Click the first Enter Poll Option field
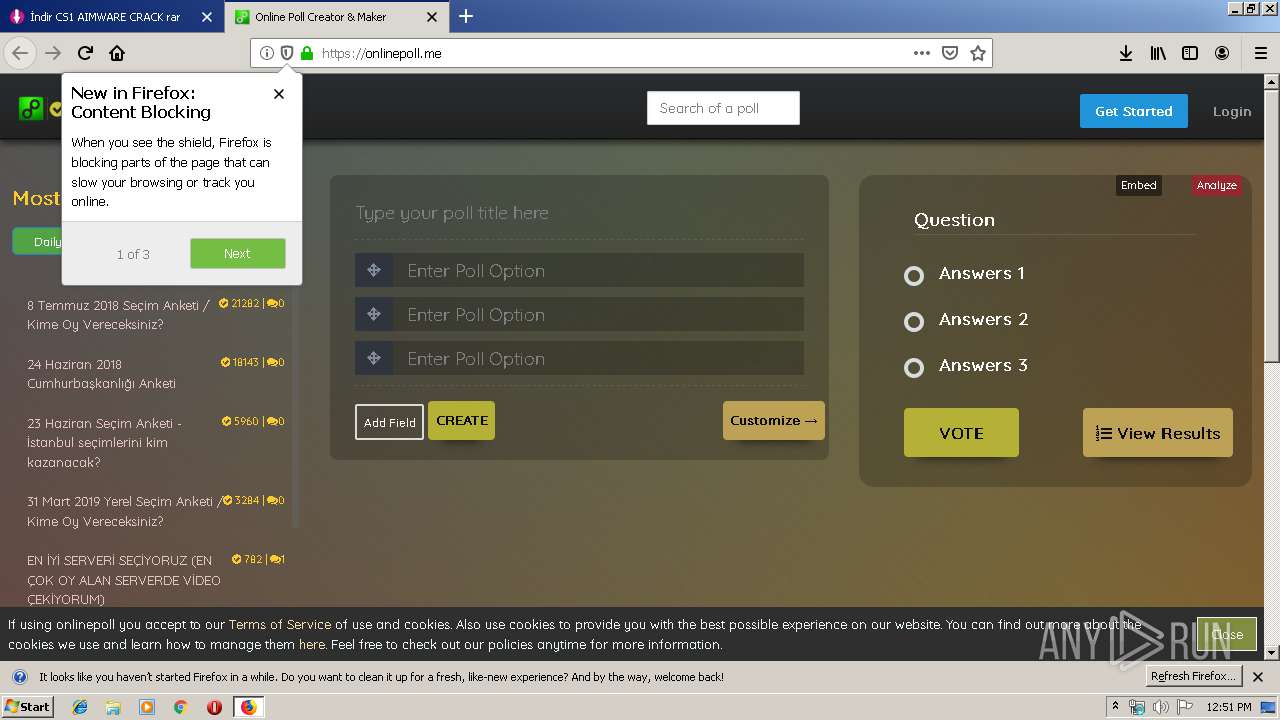Viewport: 1280px width, 720px height. point(598,270)
